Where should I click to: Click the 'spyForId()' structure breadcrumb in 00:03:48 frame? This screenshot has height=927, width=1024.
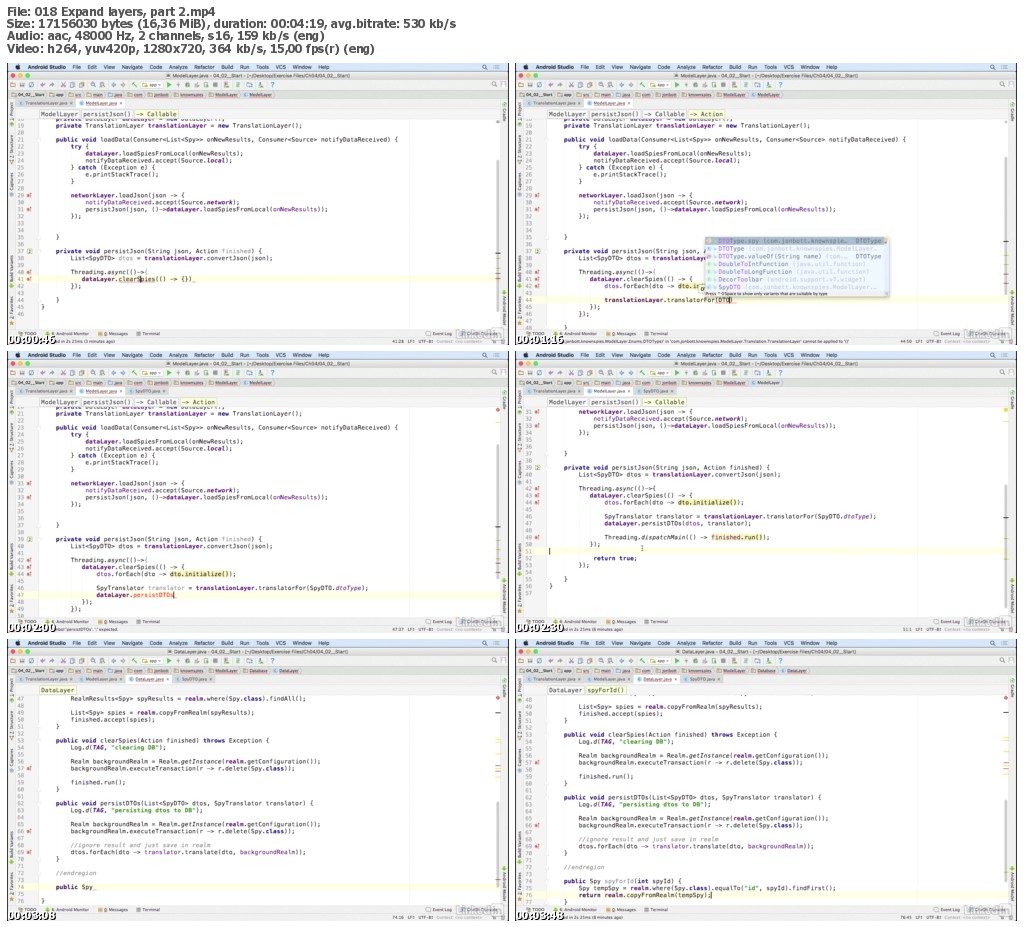(605, 690)
